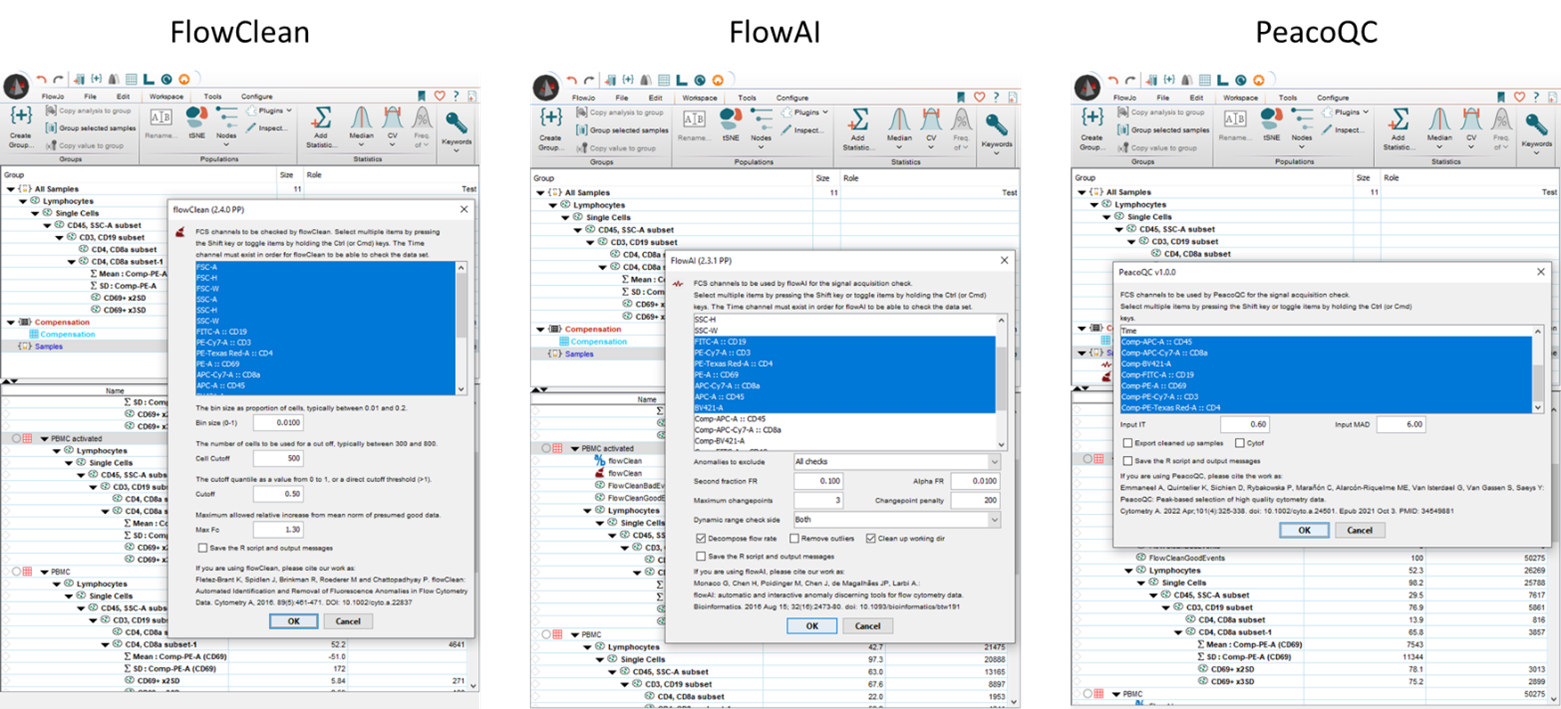
Task: Open Plugins dropdown in flowClean window ribbon
Action: coord(269,112)
